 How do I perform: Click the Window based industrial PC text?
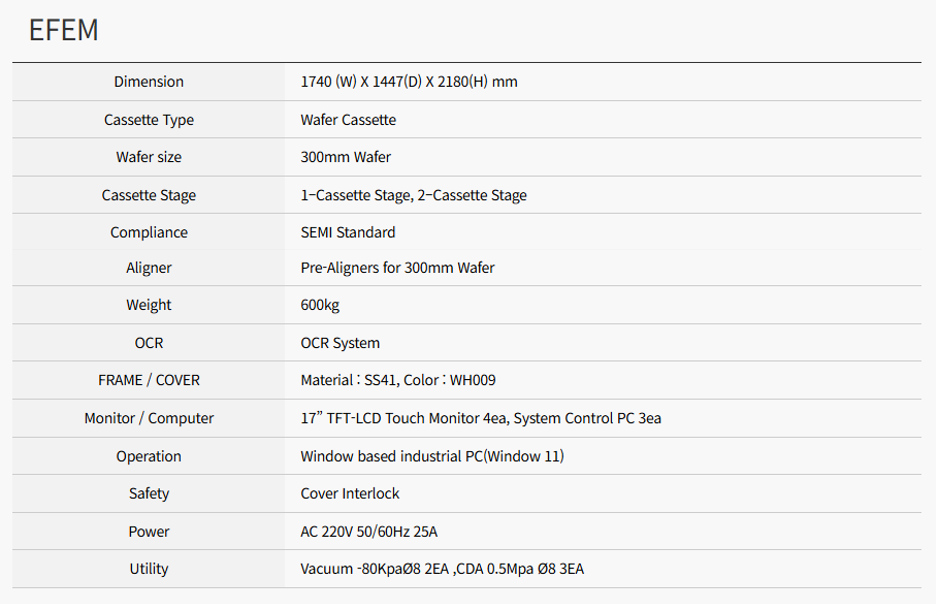tap(432, 456)
